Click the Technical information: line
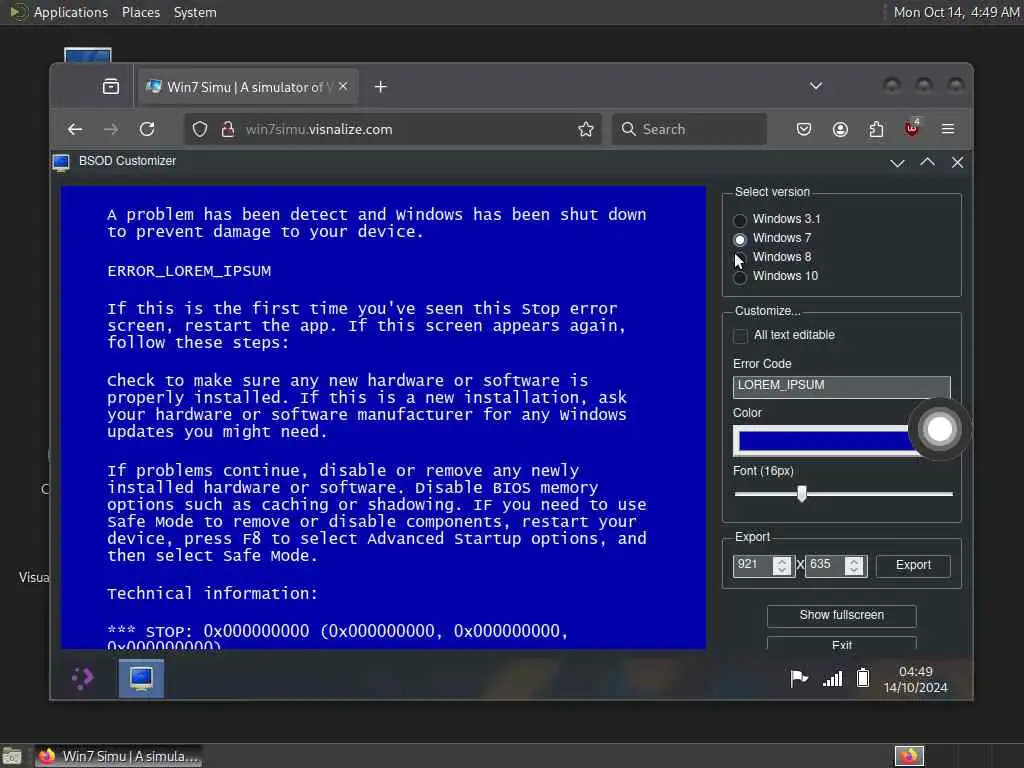Screen dimensions: 1024x768 (x=212, y=594)
